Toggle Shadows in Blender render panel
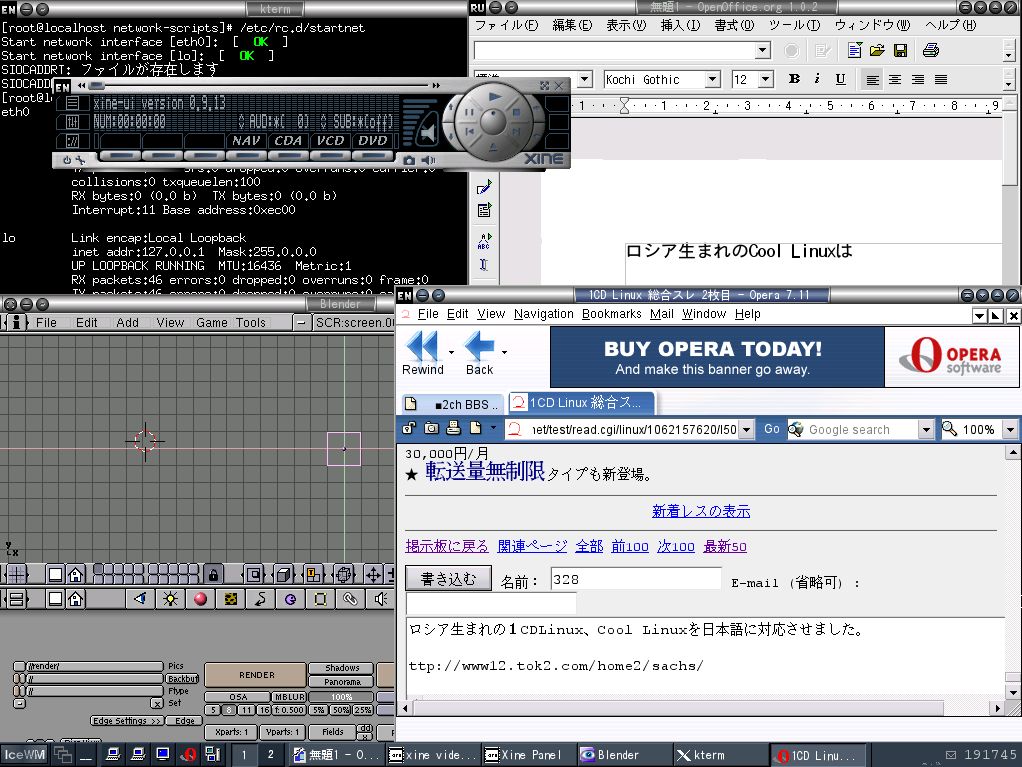1022x767 pixels. pos(342,668)
